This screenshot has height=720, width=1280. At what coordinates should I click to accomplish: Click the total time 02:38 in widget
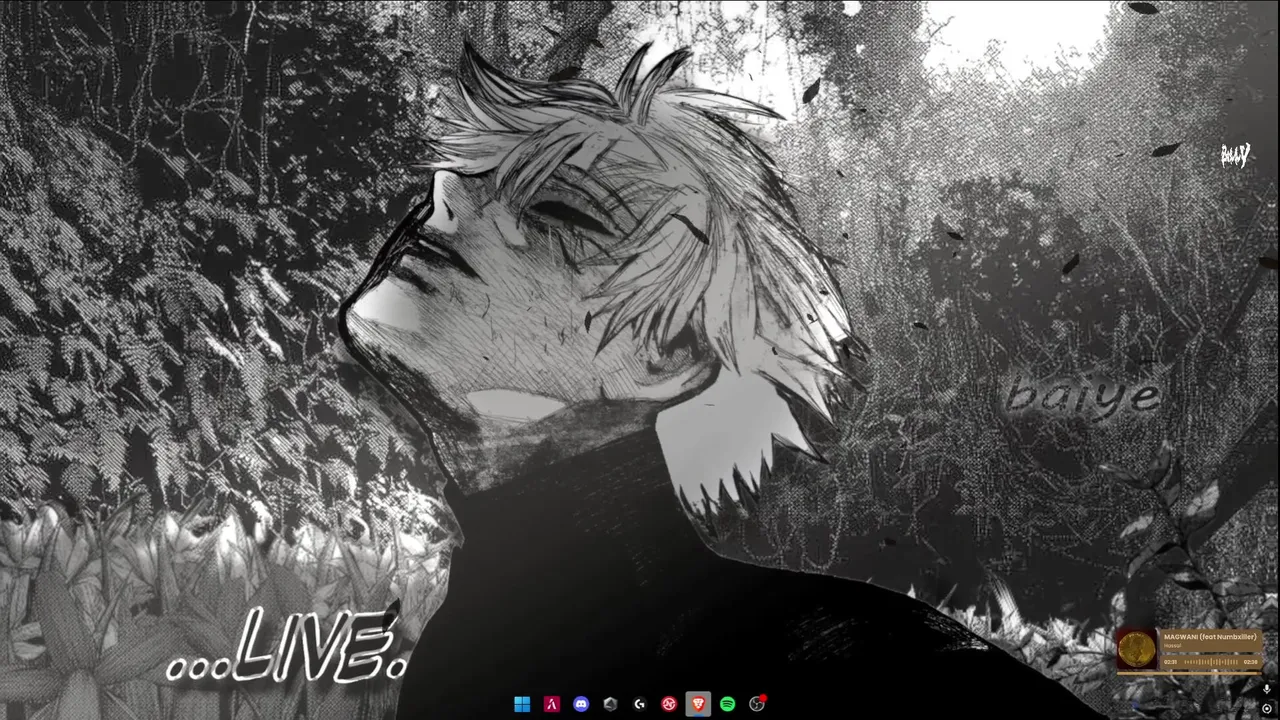(x=1250, y=662)
